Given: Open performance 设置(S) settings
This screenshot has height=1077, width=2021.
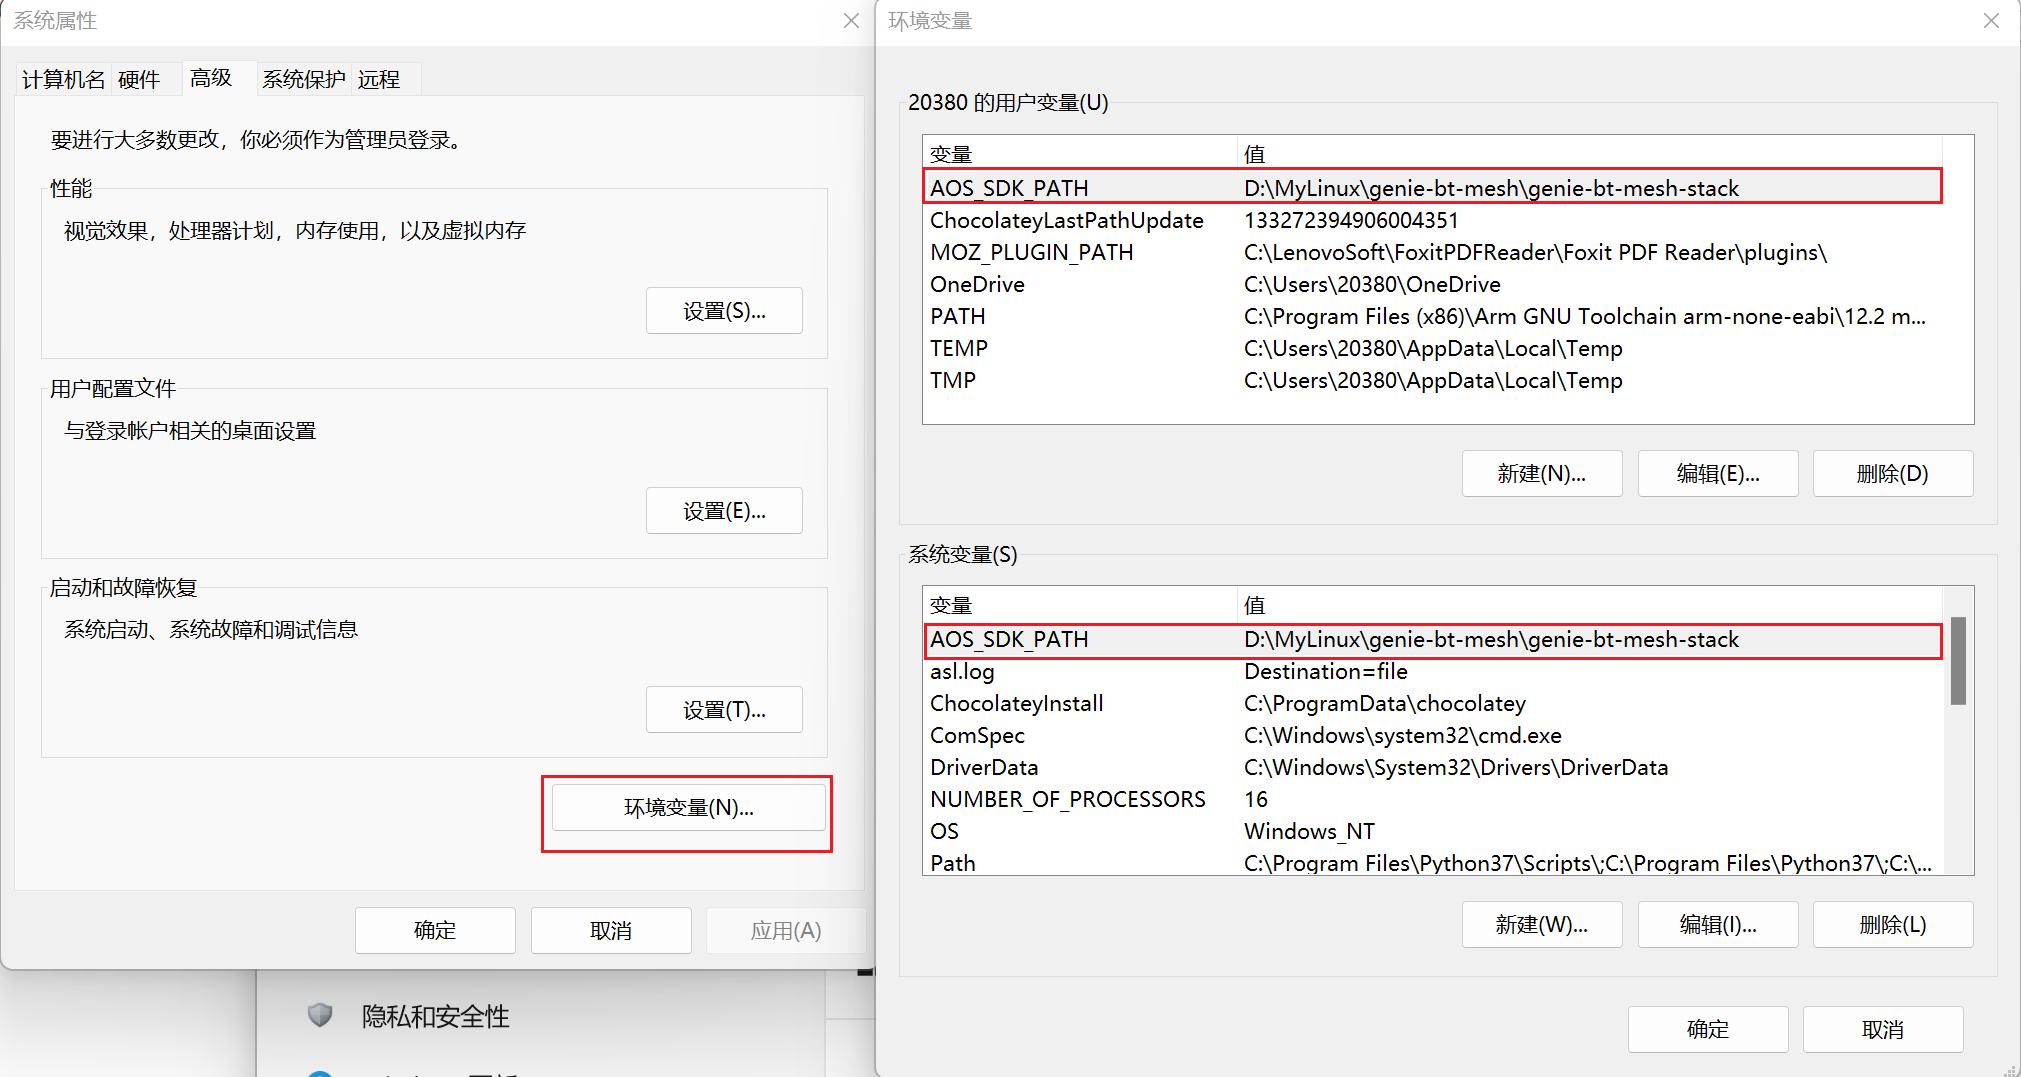Looking at the screenshot, I should (724, 311).
